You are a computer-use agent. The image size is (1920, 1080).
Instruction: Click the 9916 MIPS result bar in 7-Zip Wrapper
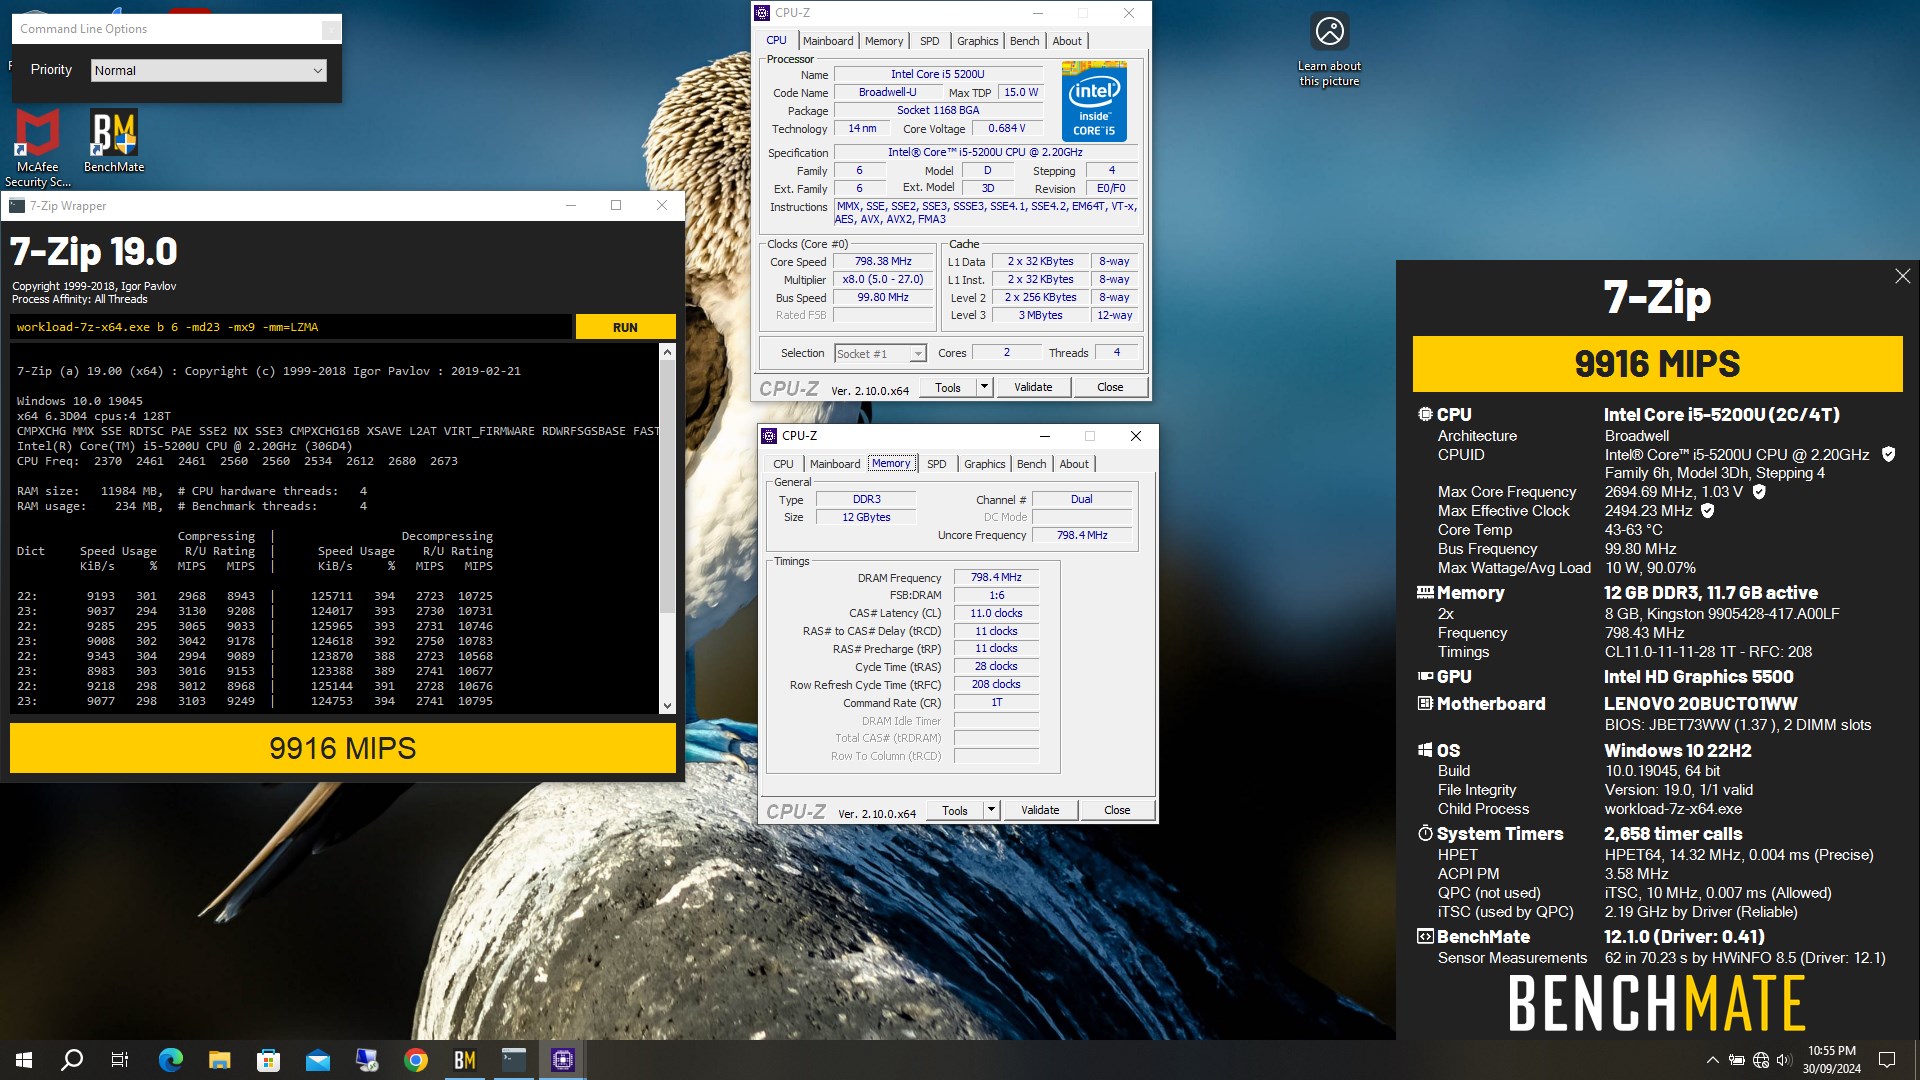343,748
